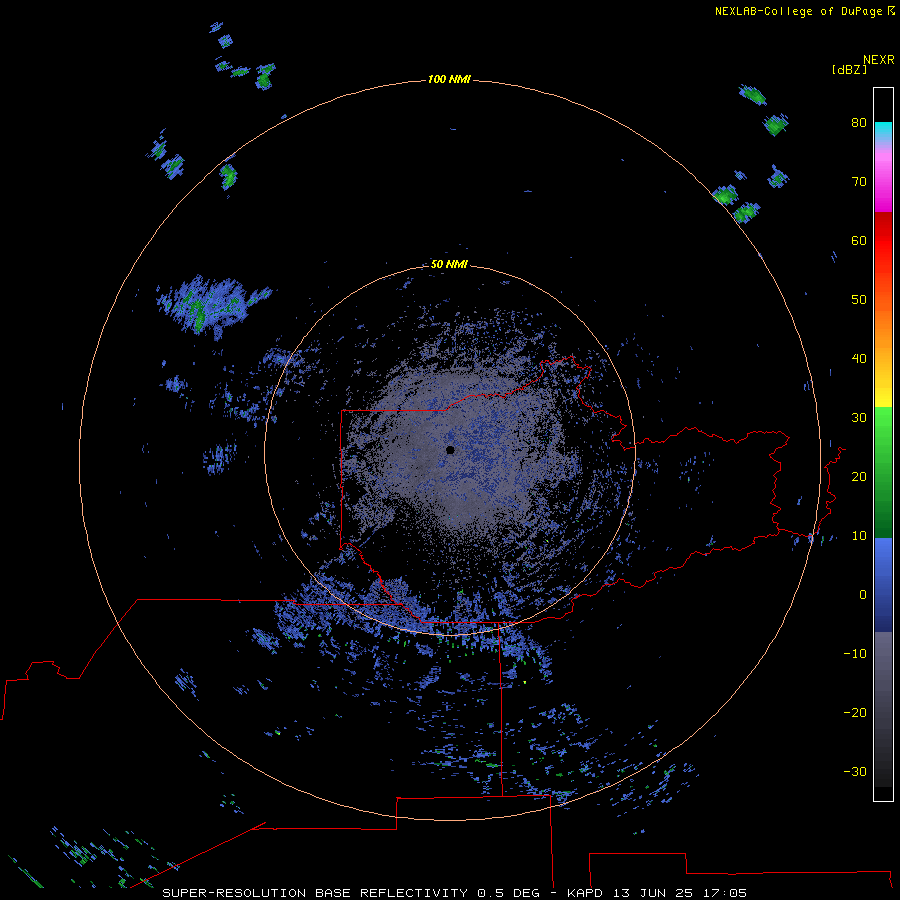Click the -20 dBZ scale value
This screenshot has width=900, height=900.
pos(855,712)
